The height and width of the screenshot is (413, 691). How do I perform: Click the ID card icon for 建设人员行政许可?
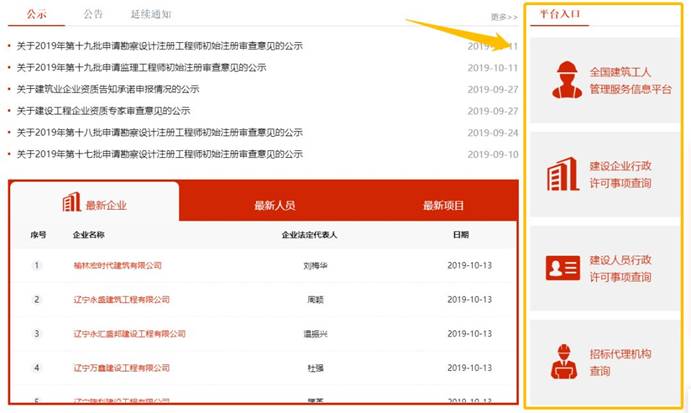tap(562, 268)
